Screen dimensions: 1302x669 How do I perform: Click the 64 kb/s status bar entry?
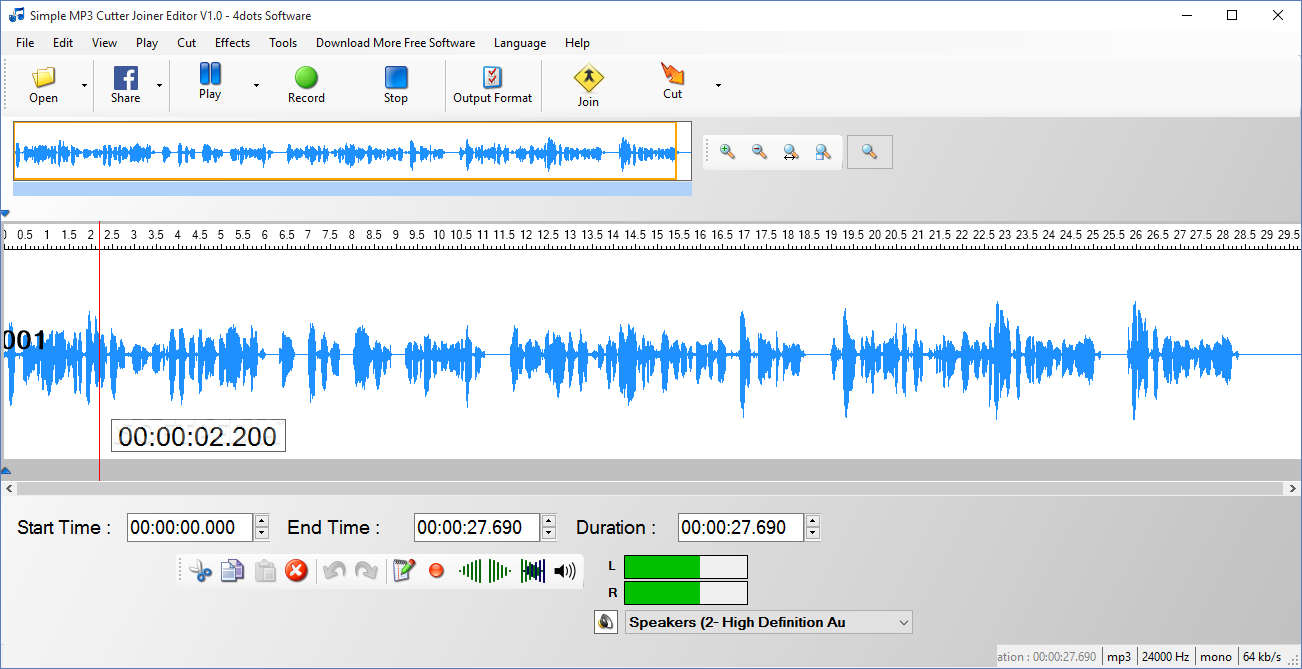(1263, 657)
